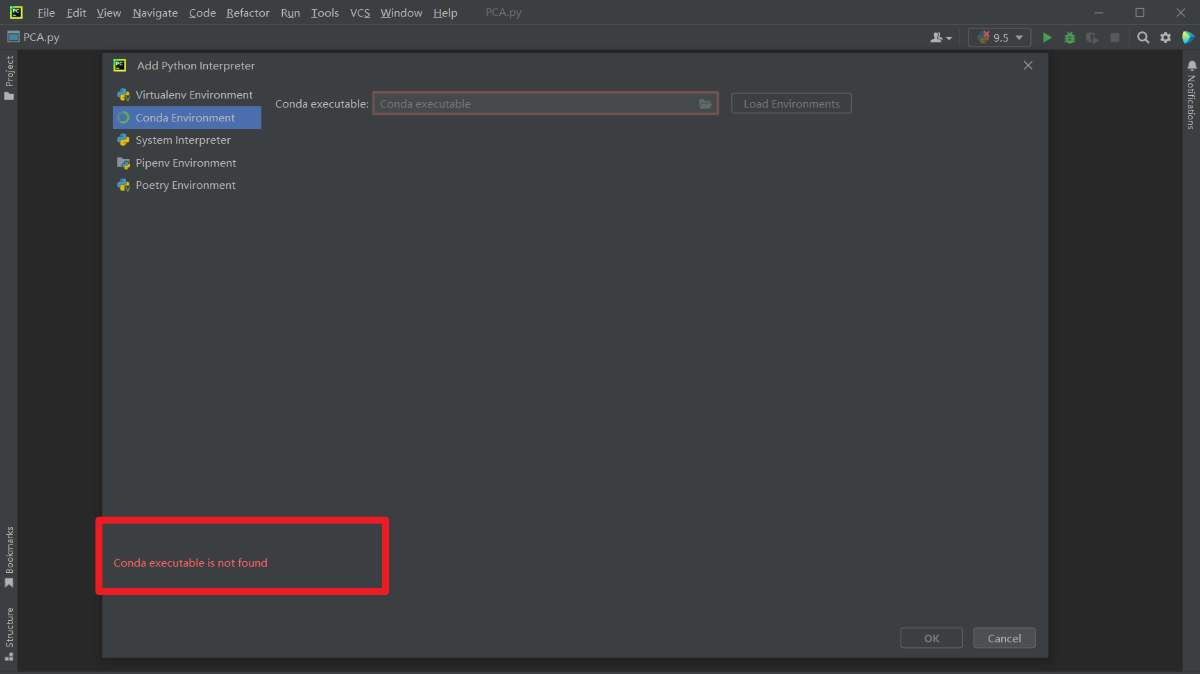The height and width of the screenshot is (674, 1200).
Task: Open Search Everywhere magnifier icon
Action: point(1143,38)
